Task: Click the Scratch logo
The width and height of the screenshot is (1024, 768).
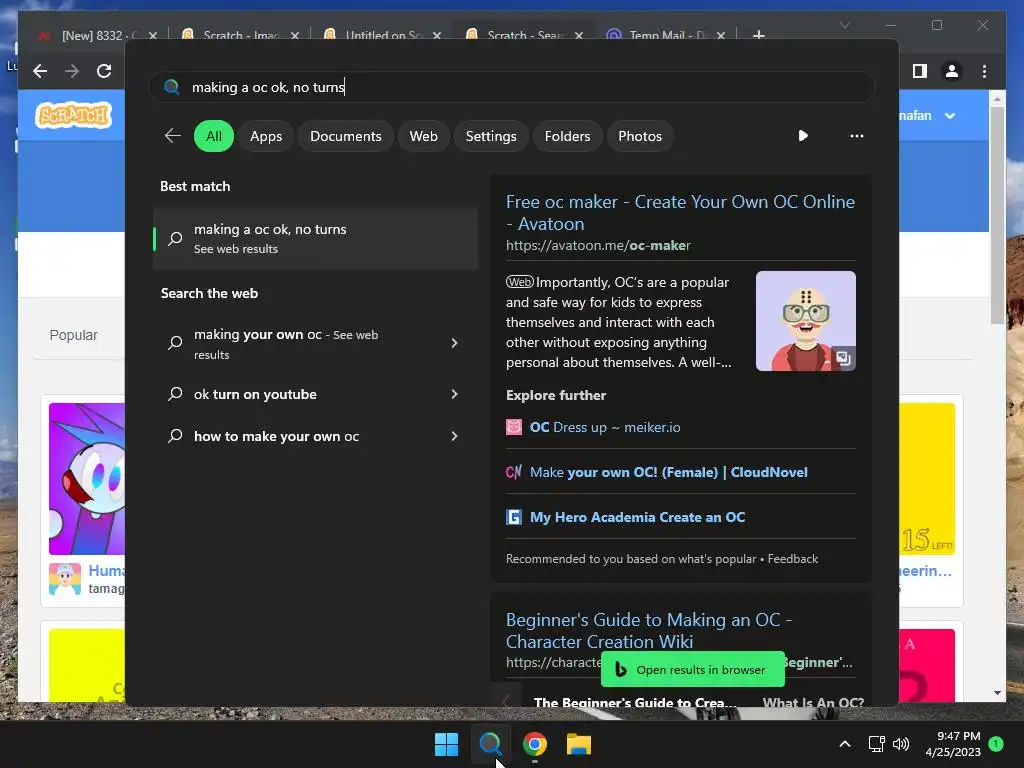Action: coord(73,115)
